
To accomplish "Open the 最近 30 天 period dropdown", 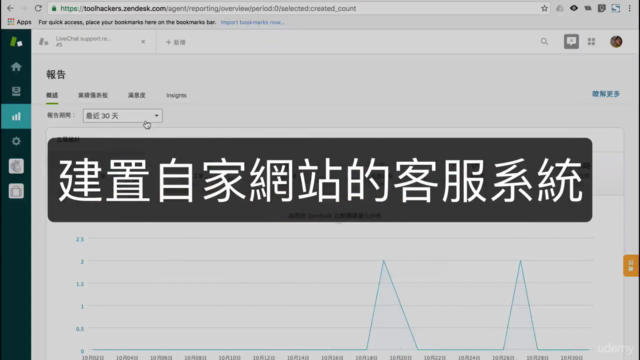I will 122,116.
